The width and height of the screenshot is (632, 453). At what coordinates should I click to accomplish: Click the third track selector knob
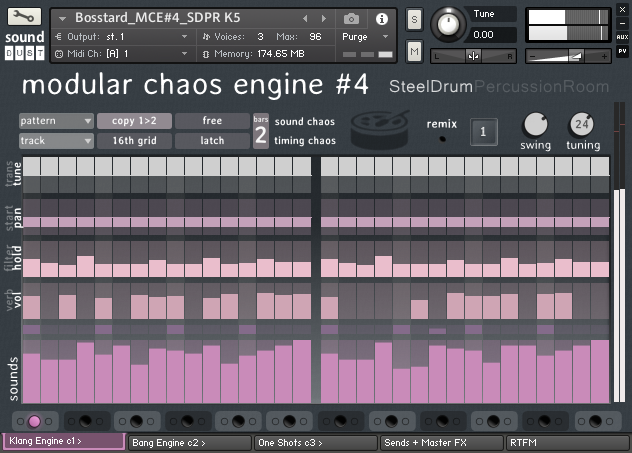pyautogui.click(x=136, y=422)
